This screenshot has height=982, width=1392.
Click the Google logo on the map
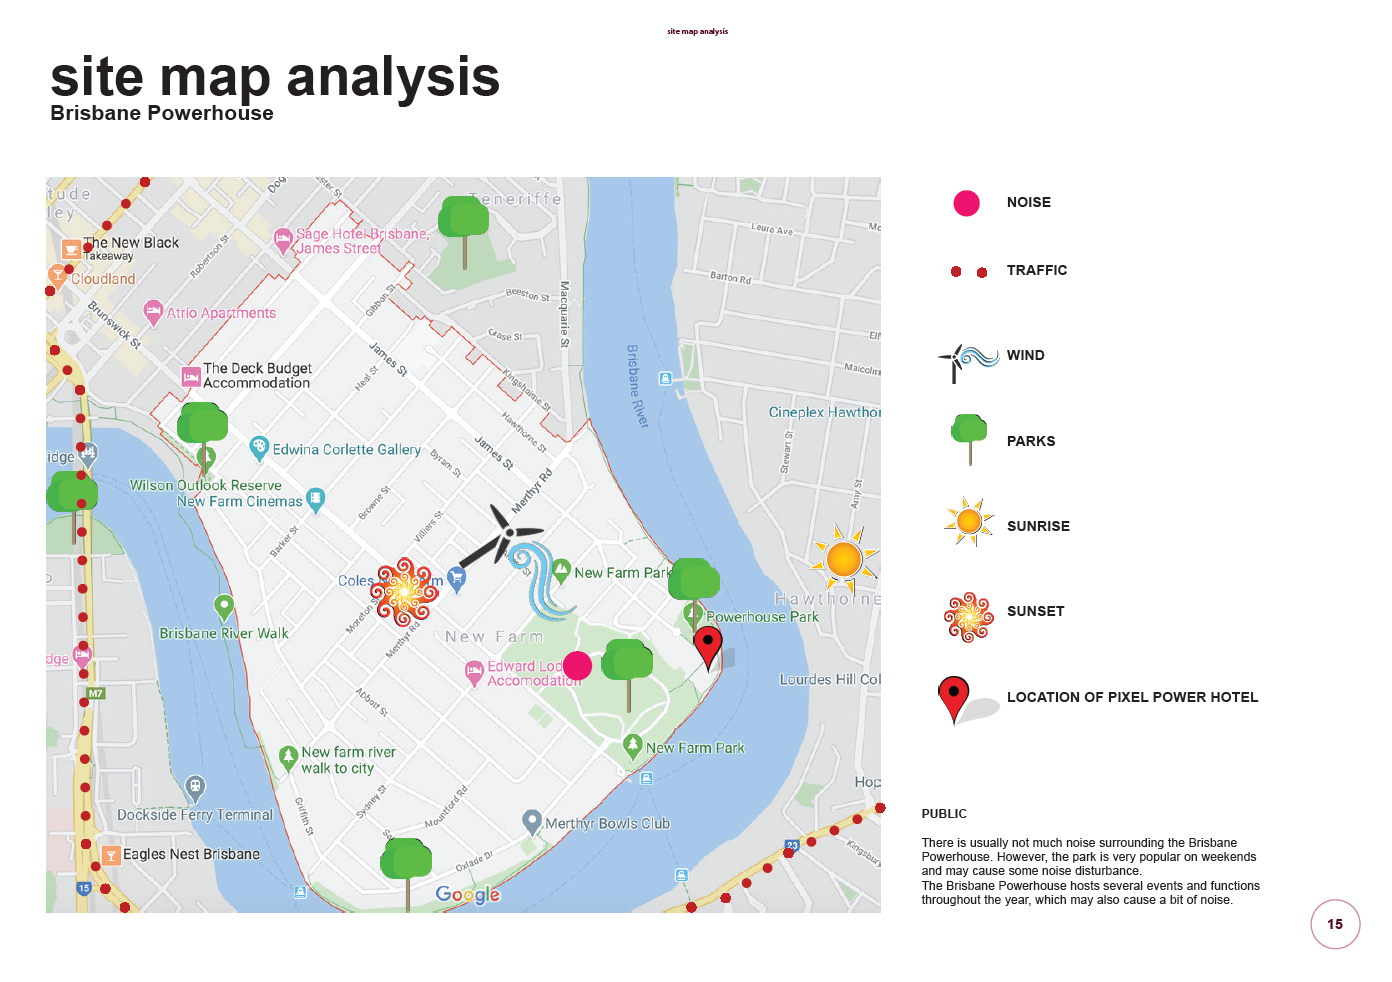(468, 895)
